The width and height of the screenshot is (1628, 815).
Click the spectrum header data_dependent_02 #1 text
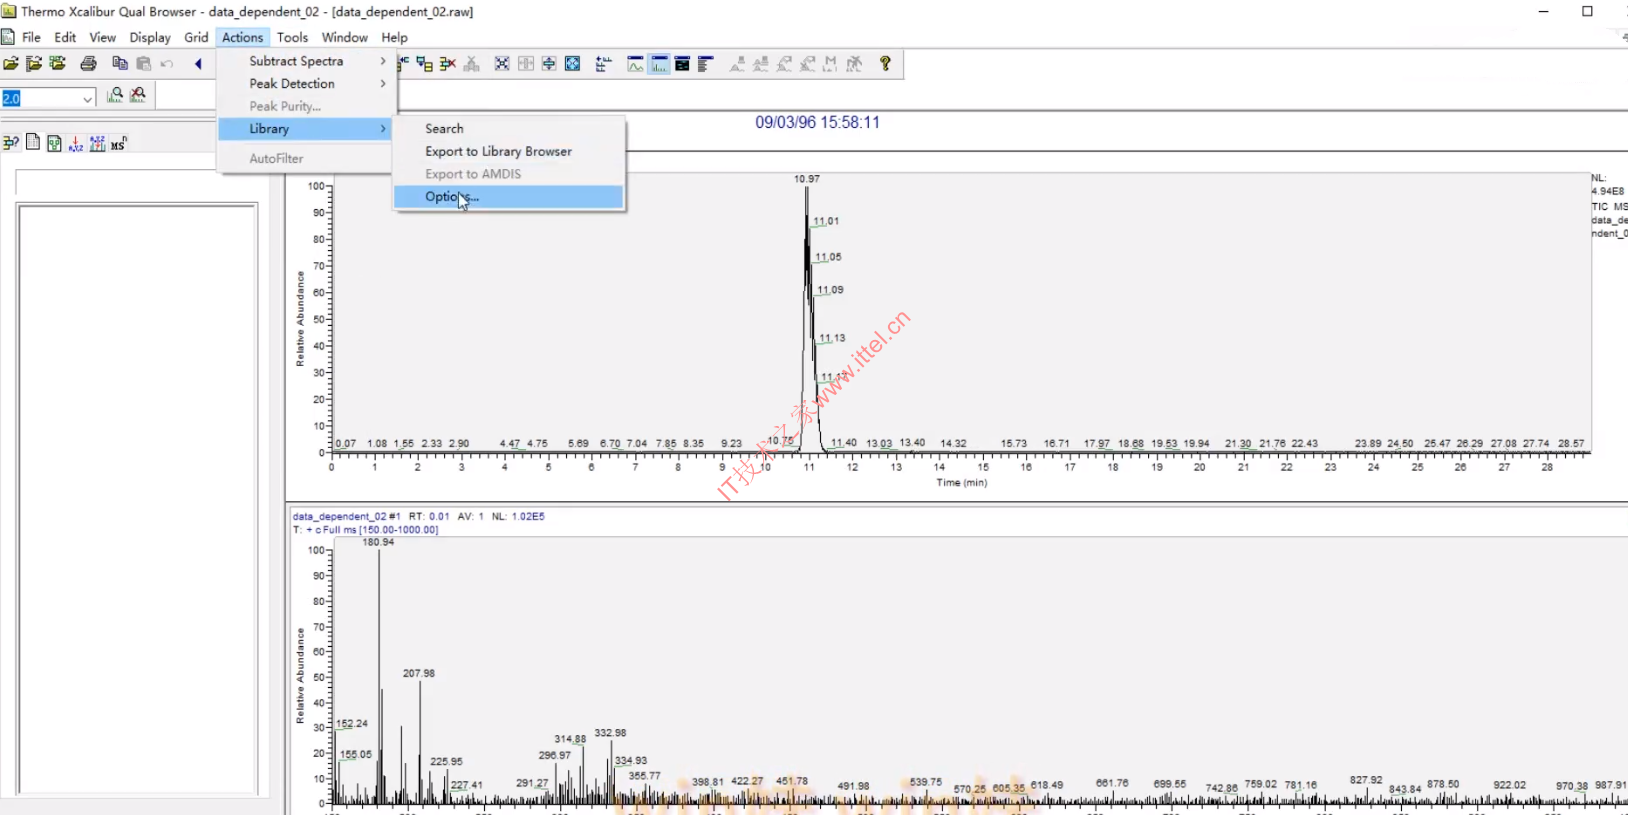pos(346,517)
